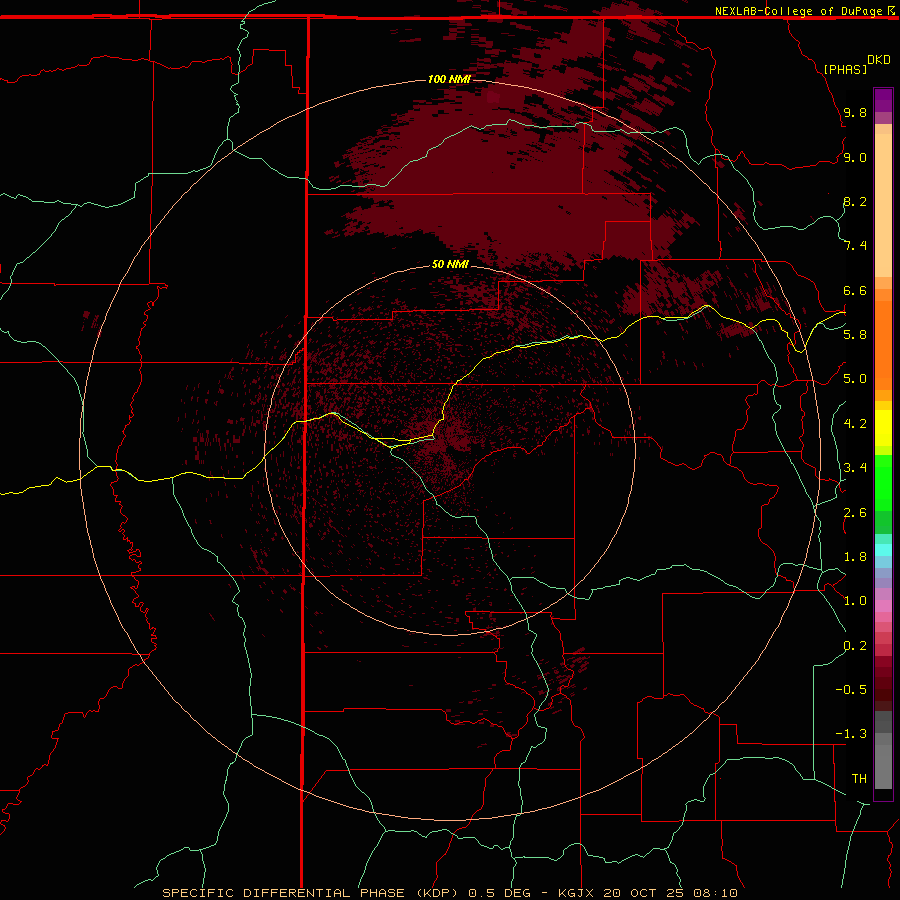This screenshot has width=900, height=900.
Task: Click the [PHAS] units label
Action: click(845, 69)
